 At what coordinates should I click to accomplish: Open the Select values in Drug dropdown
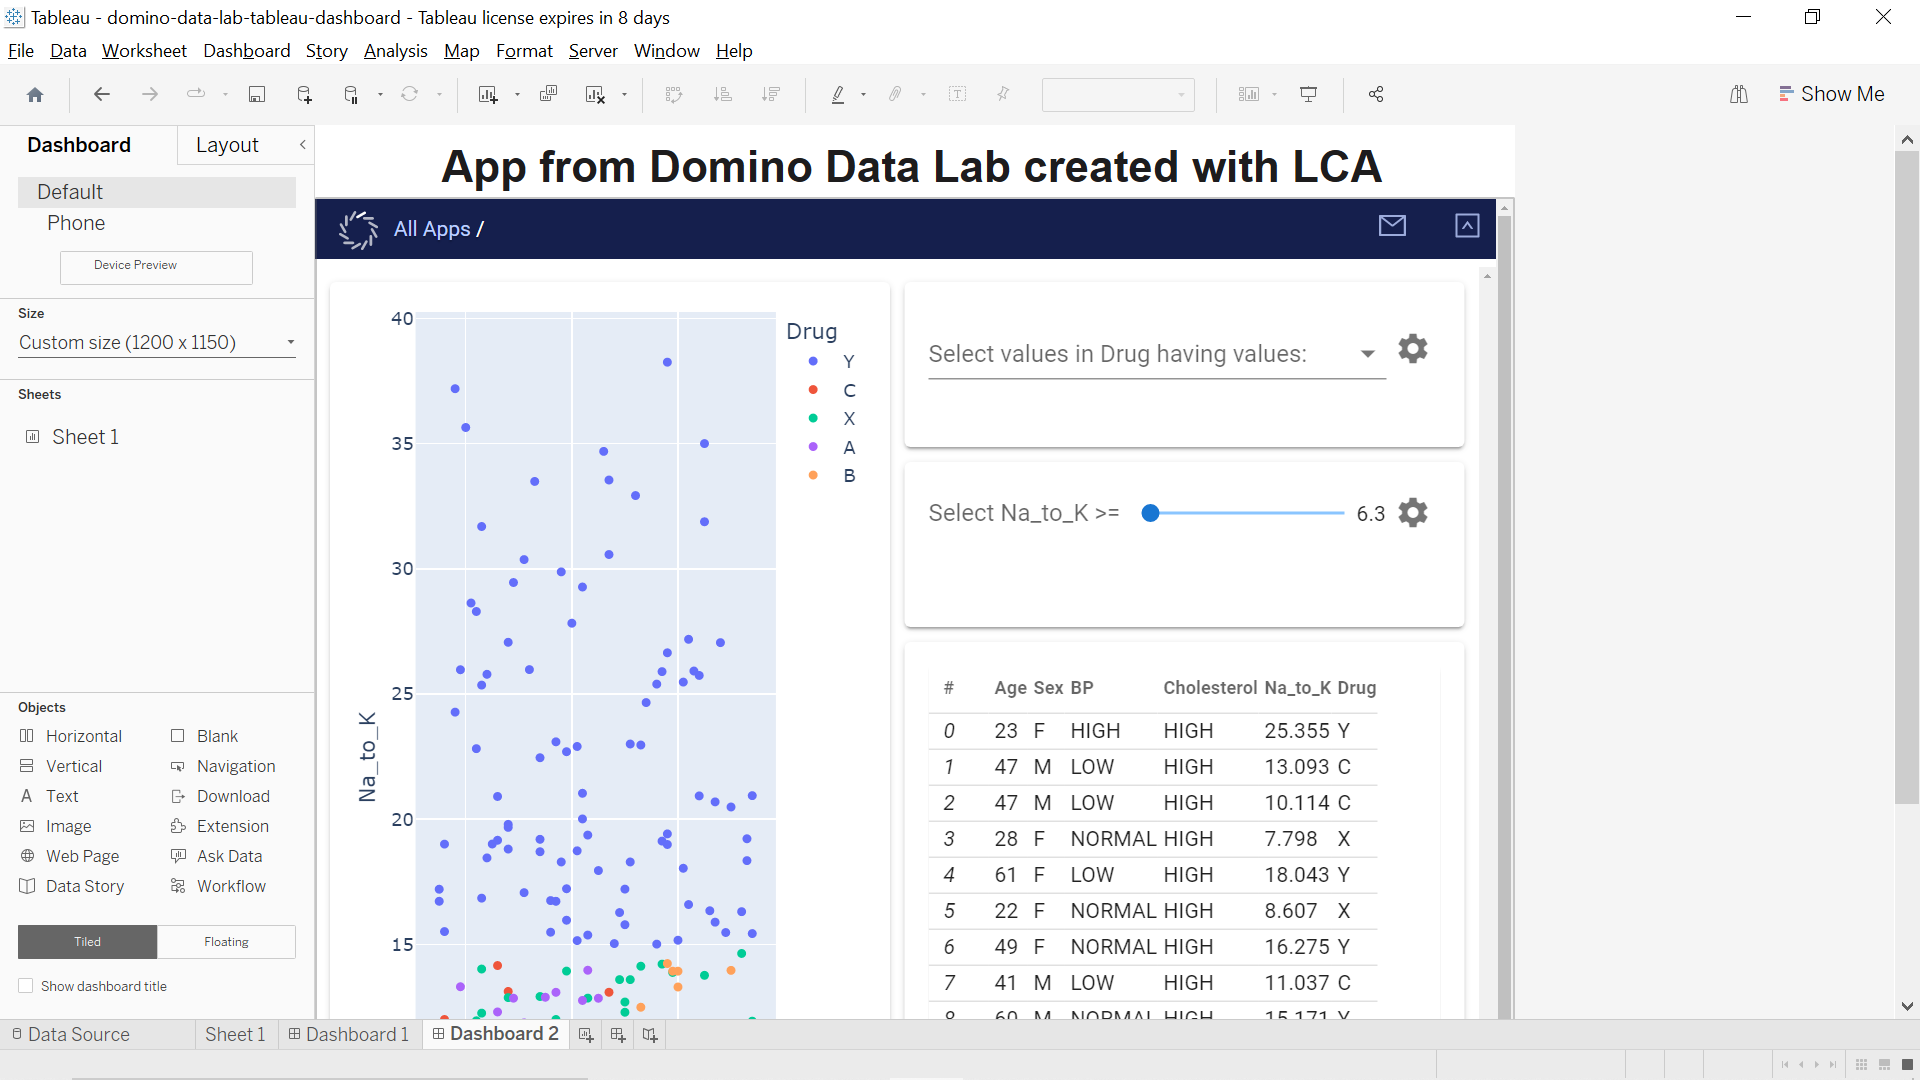click(x=1157, y=354)
